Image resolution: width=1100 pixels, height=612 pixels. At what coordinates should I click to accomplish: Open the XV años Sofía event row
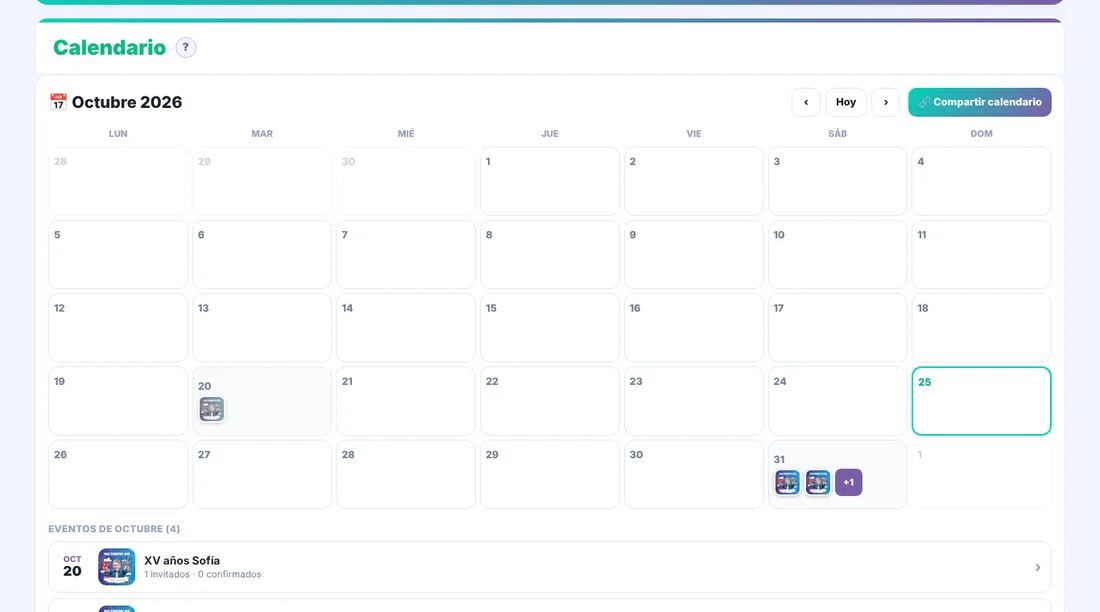click(x=549, y=567)
